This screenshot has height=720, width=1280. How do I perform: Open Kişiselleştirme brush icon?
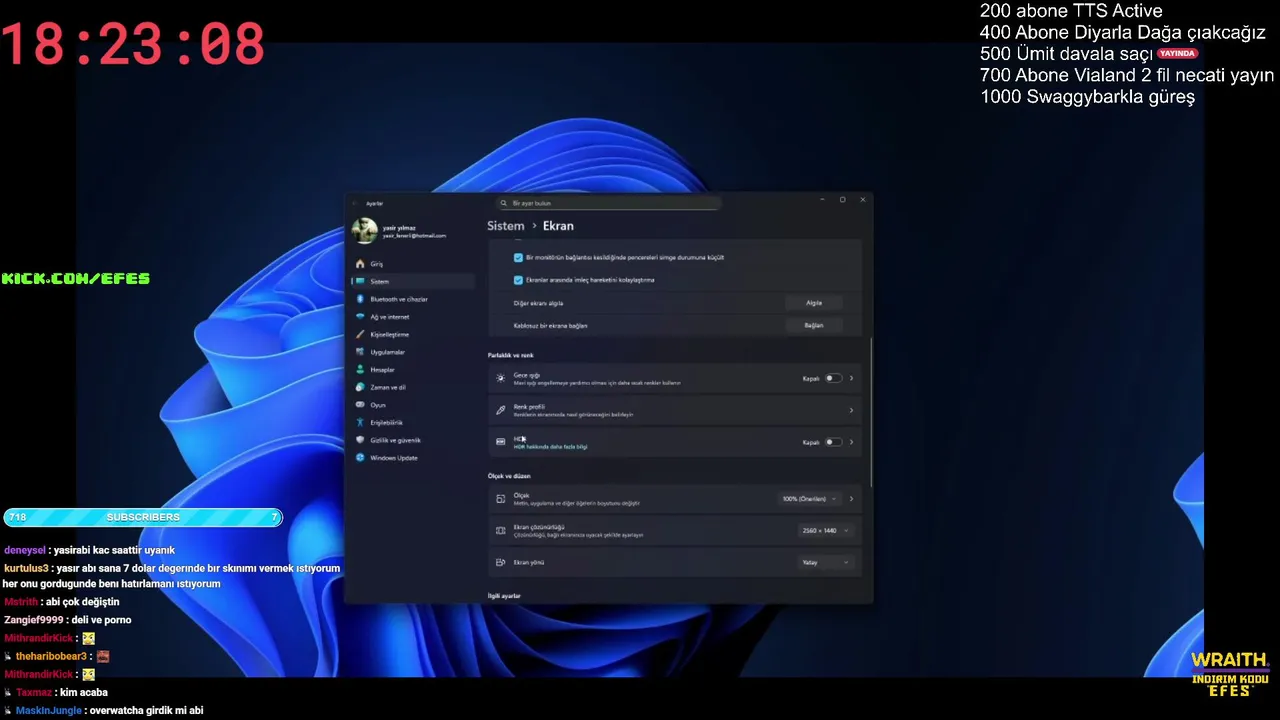360,334
